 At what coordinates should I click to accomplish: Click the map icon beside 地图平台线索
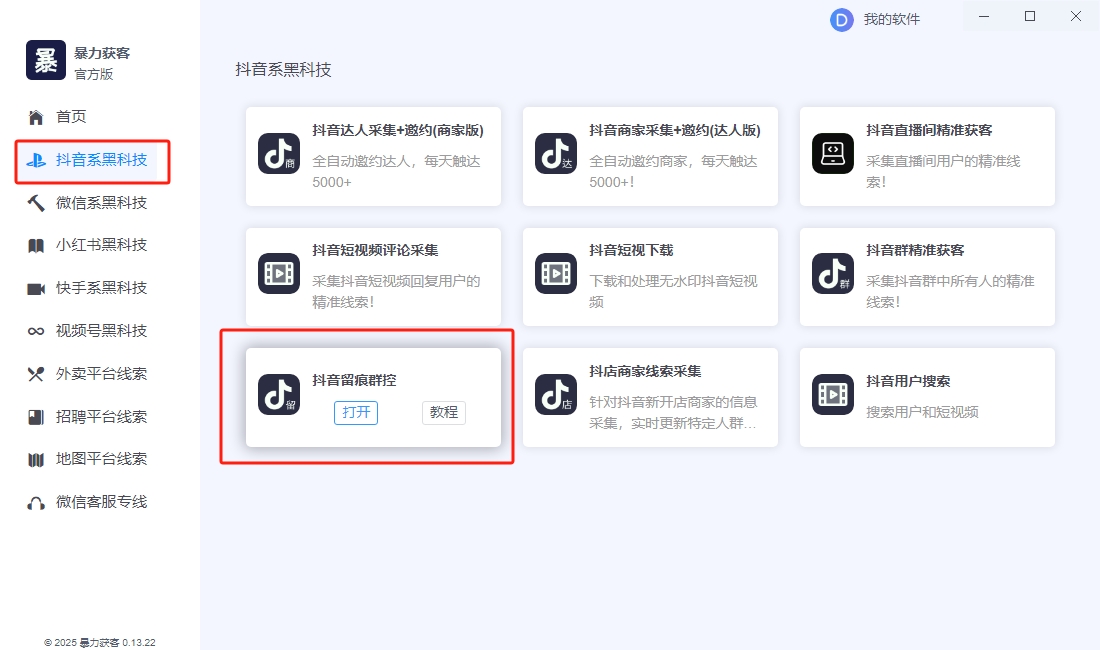click(36, 460)
